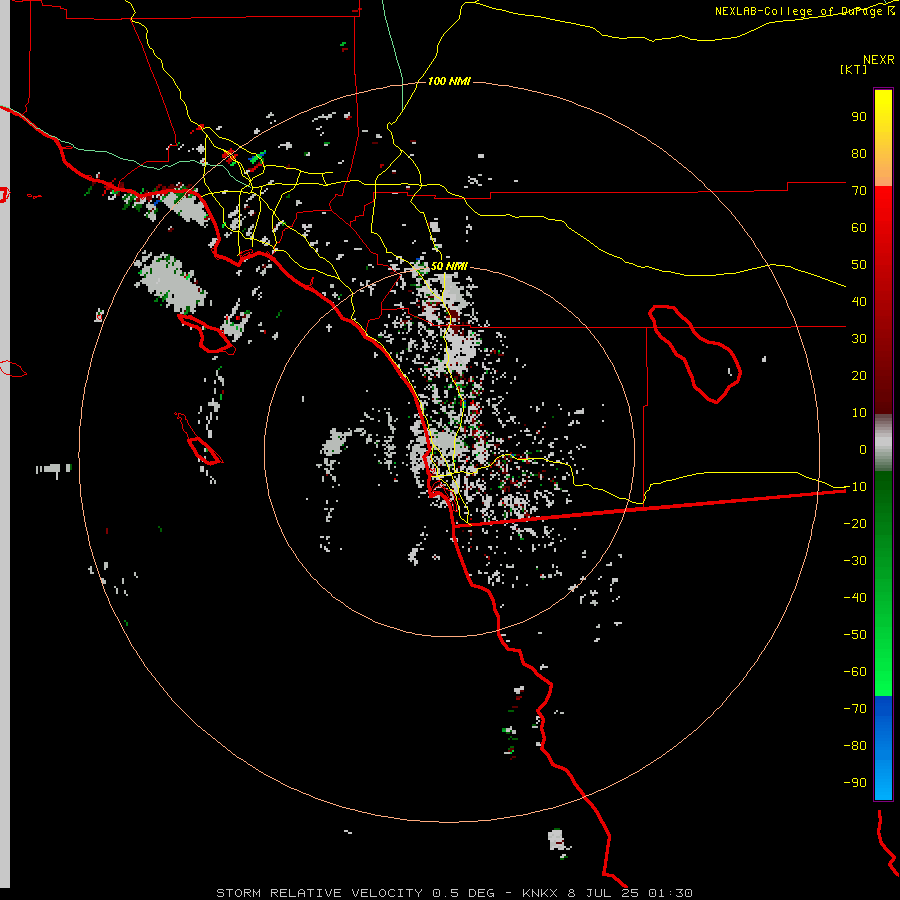This screenshot has width=900, height=900.
Task: Click the positive 20 scale value
Action: pyautogui.click(x=859, y=375)
